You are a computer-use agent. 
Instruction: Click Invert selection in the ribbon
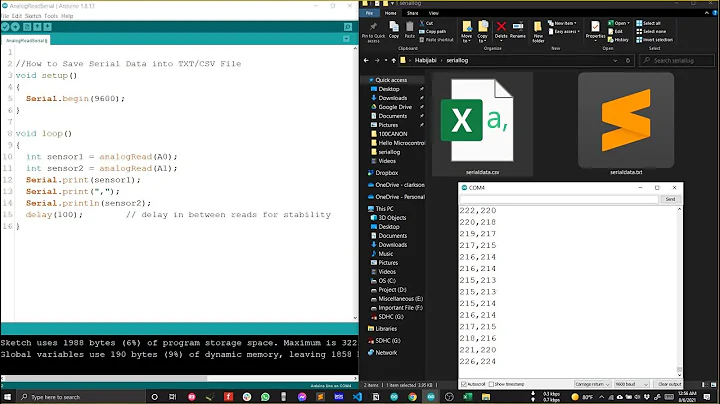[x=654, y=40]
